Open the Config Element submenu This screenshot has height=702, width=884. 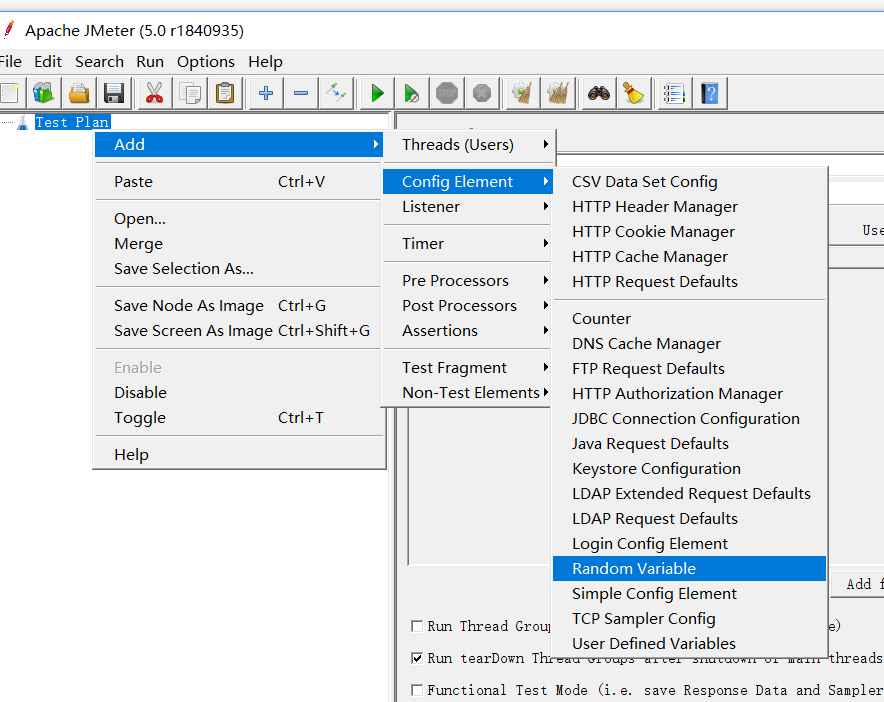point(467,182)
